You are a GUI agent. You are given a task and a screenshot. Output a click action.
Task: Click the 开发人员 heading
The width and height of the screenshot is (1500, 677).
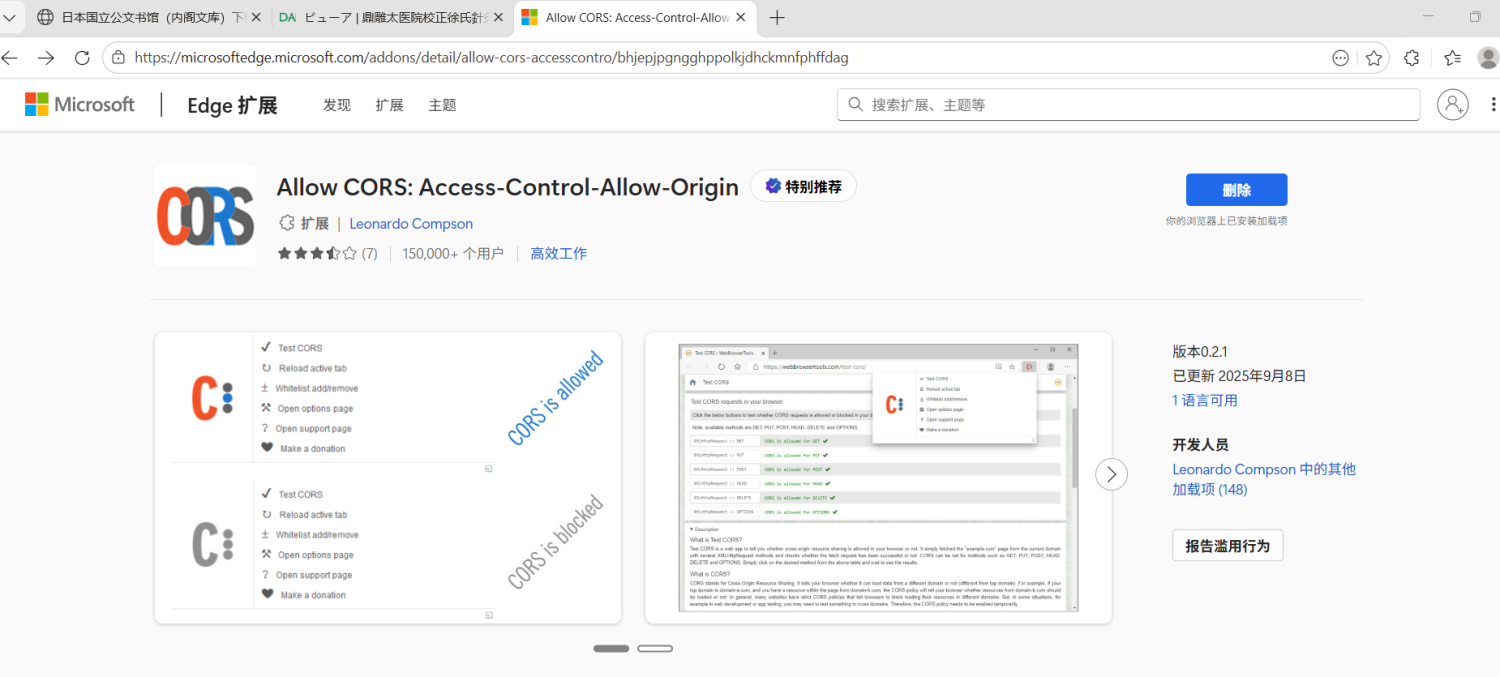point(1201,445)
